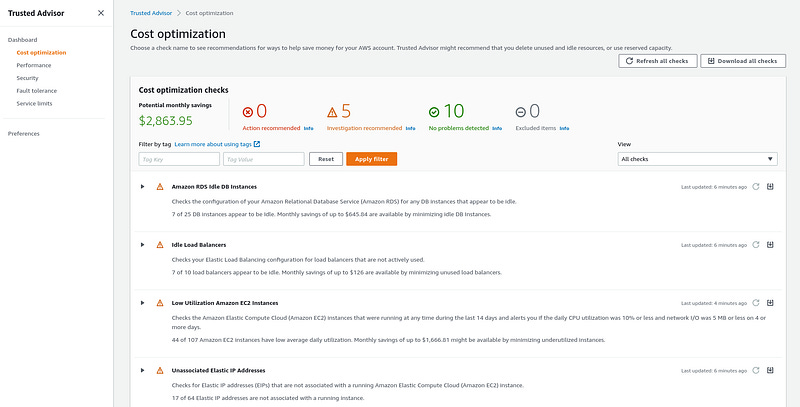Focus the Tag Key input field
This screenshot has height=407, width=800.
point(179,159)
